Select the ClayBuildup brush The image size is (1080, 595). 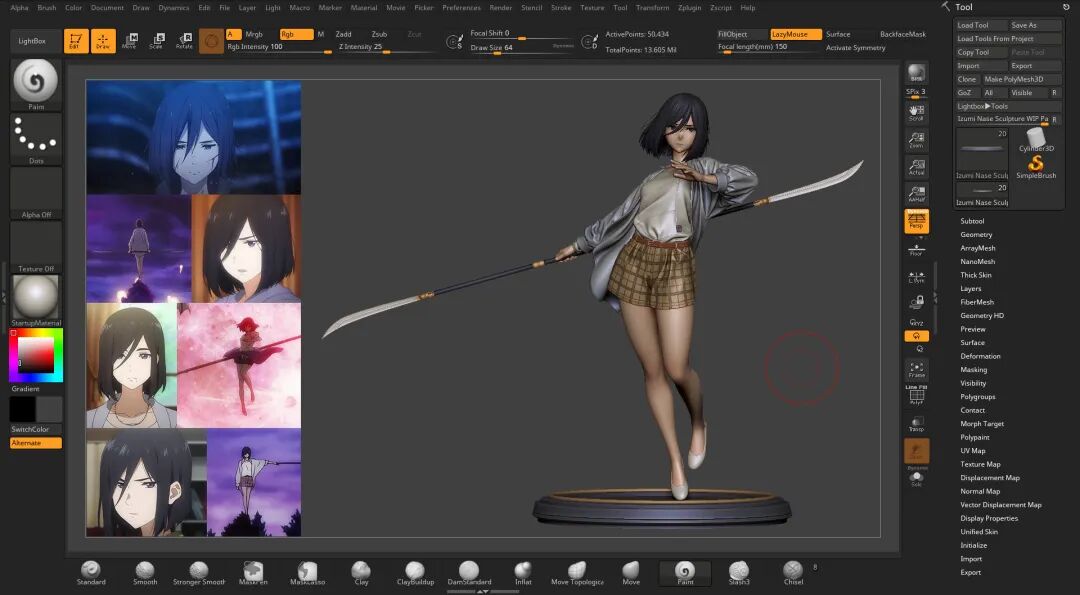415,573
